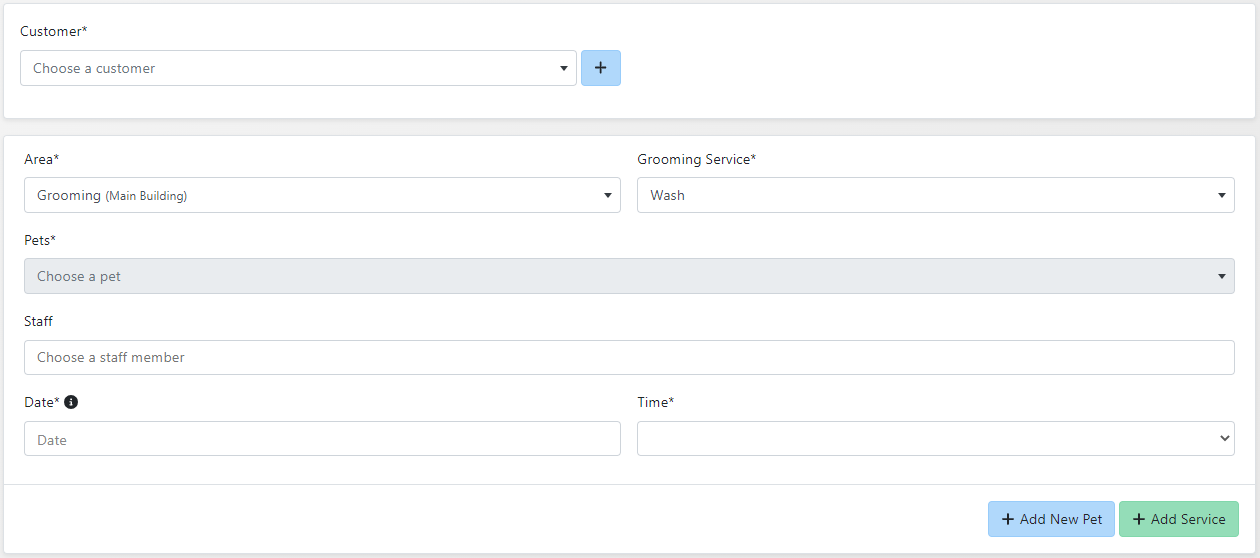Click the arrow on the Customer dropdown
Image resolution: width=1260 pixels, height=558 pixels.
(x=563, y=69)
